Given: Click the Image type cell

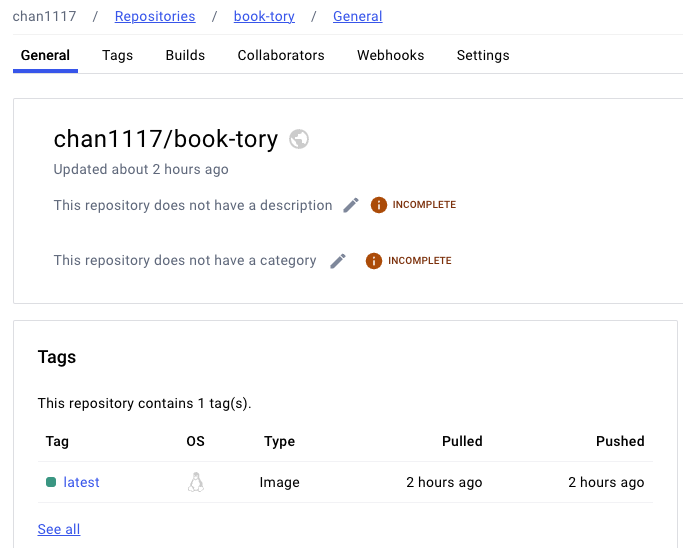Looking at the screenshot, I should point(280,482).
